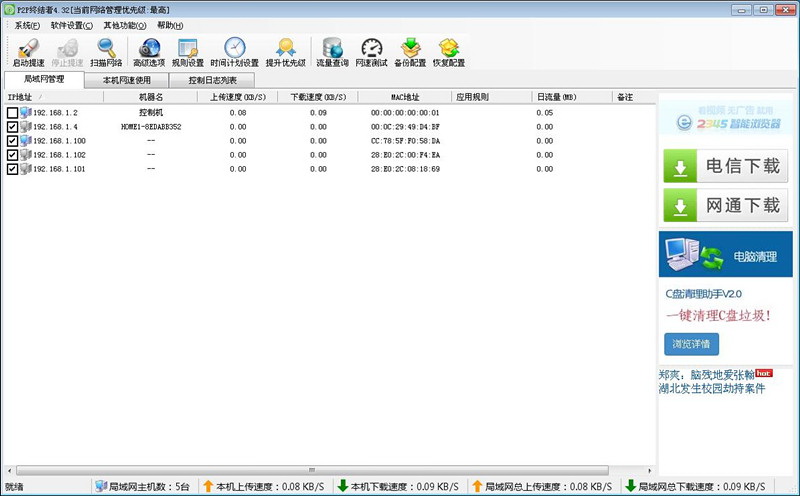
Task: Check the box for host 192.168.1.2
Action: click(12, 113)
